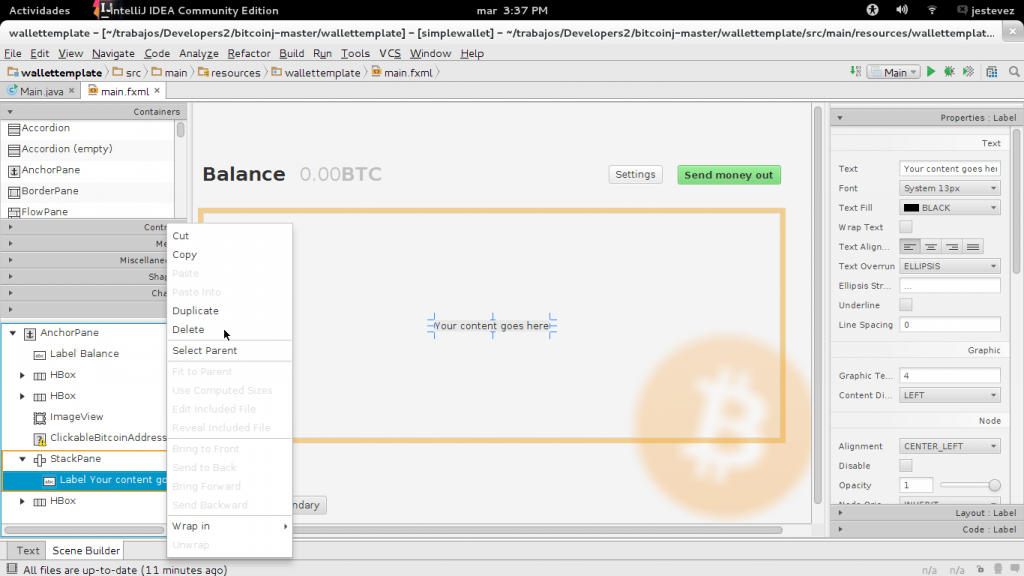The image size is (1024, 576).
Task: Start debugging with the green bug icon
Action: tap(950, 72)
